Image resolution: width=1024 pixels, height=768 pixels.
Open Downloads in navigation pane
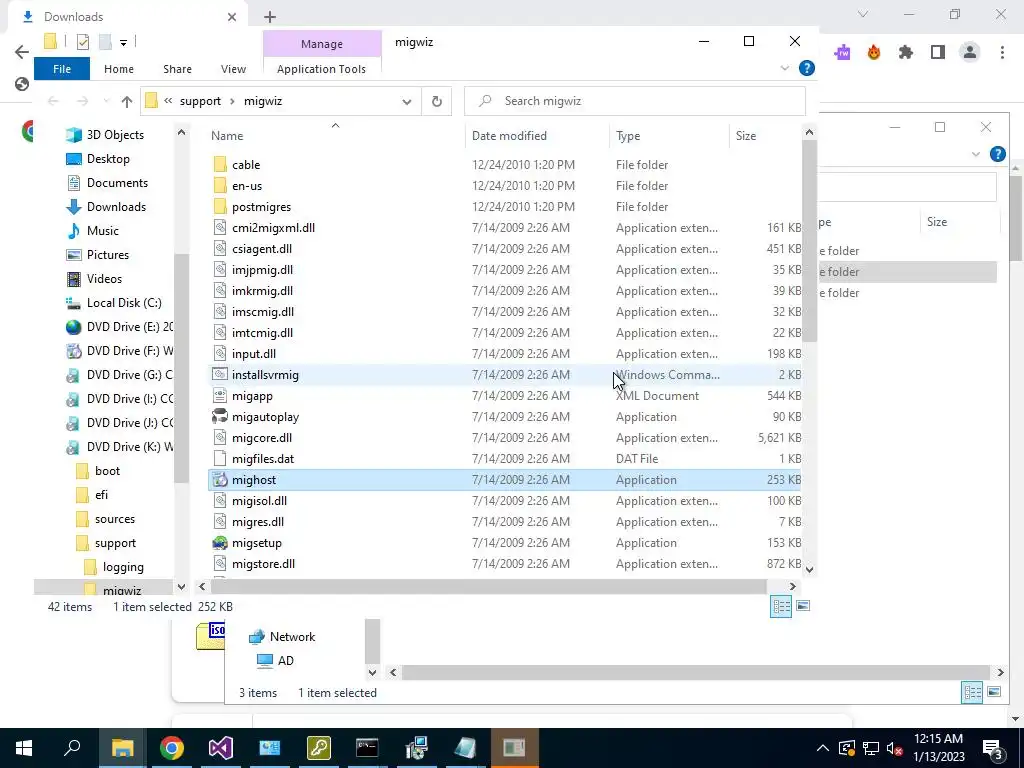click(116, 207)
